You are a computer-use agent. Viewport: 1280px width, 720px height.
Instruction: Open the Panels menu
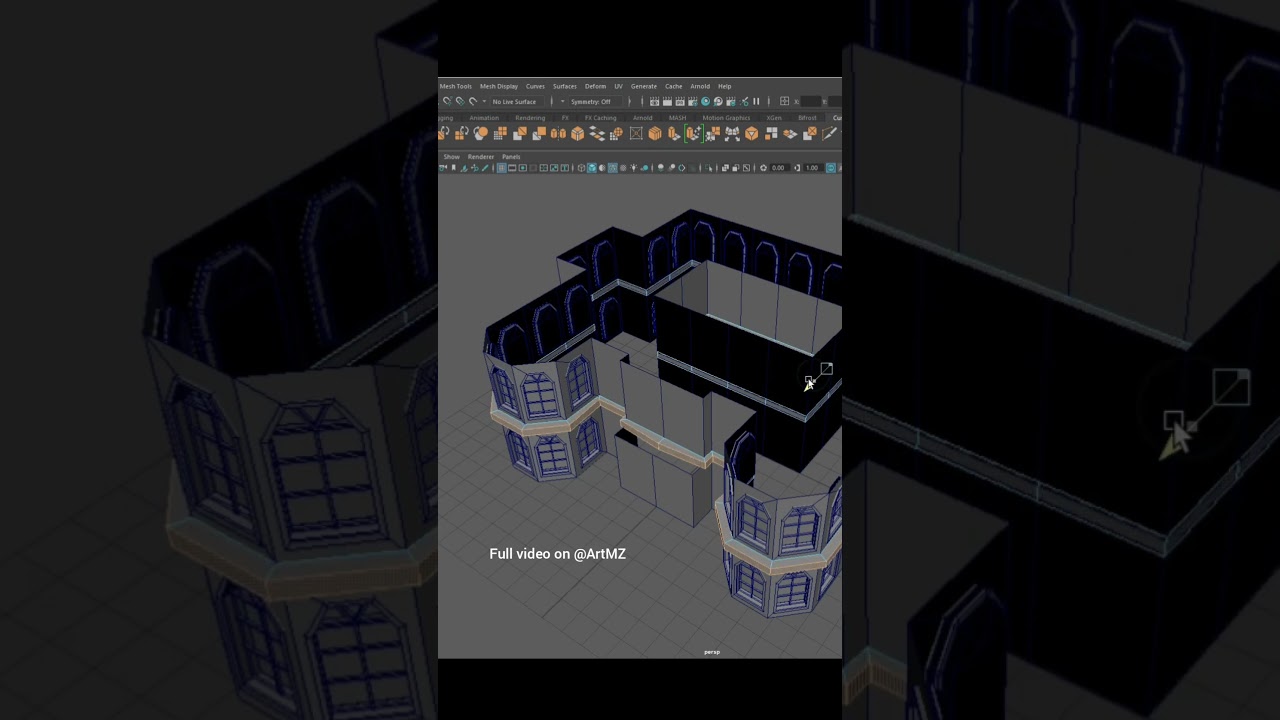coord(511,157)
